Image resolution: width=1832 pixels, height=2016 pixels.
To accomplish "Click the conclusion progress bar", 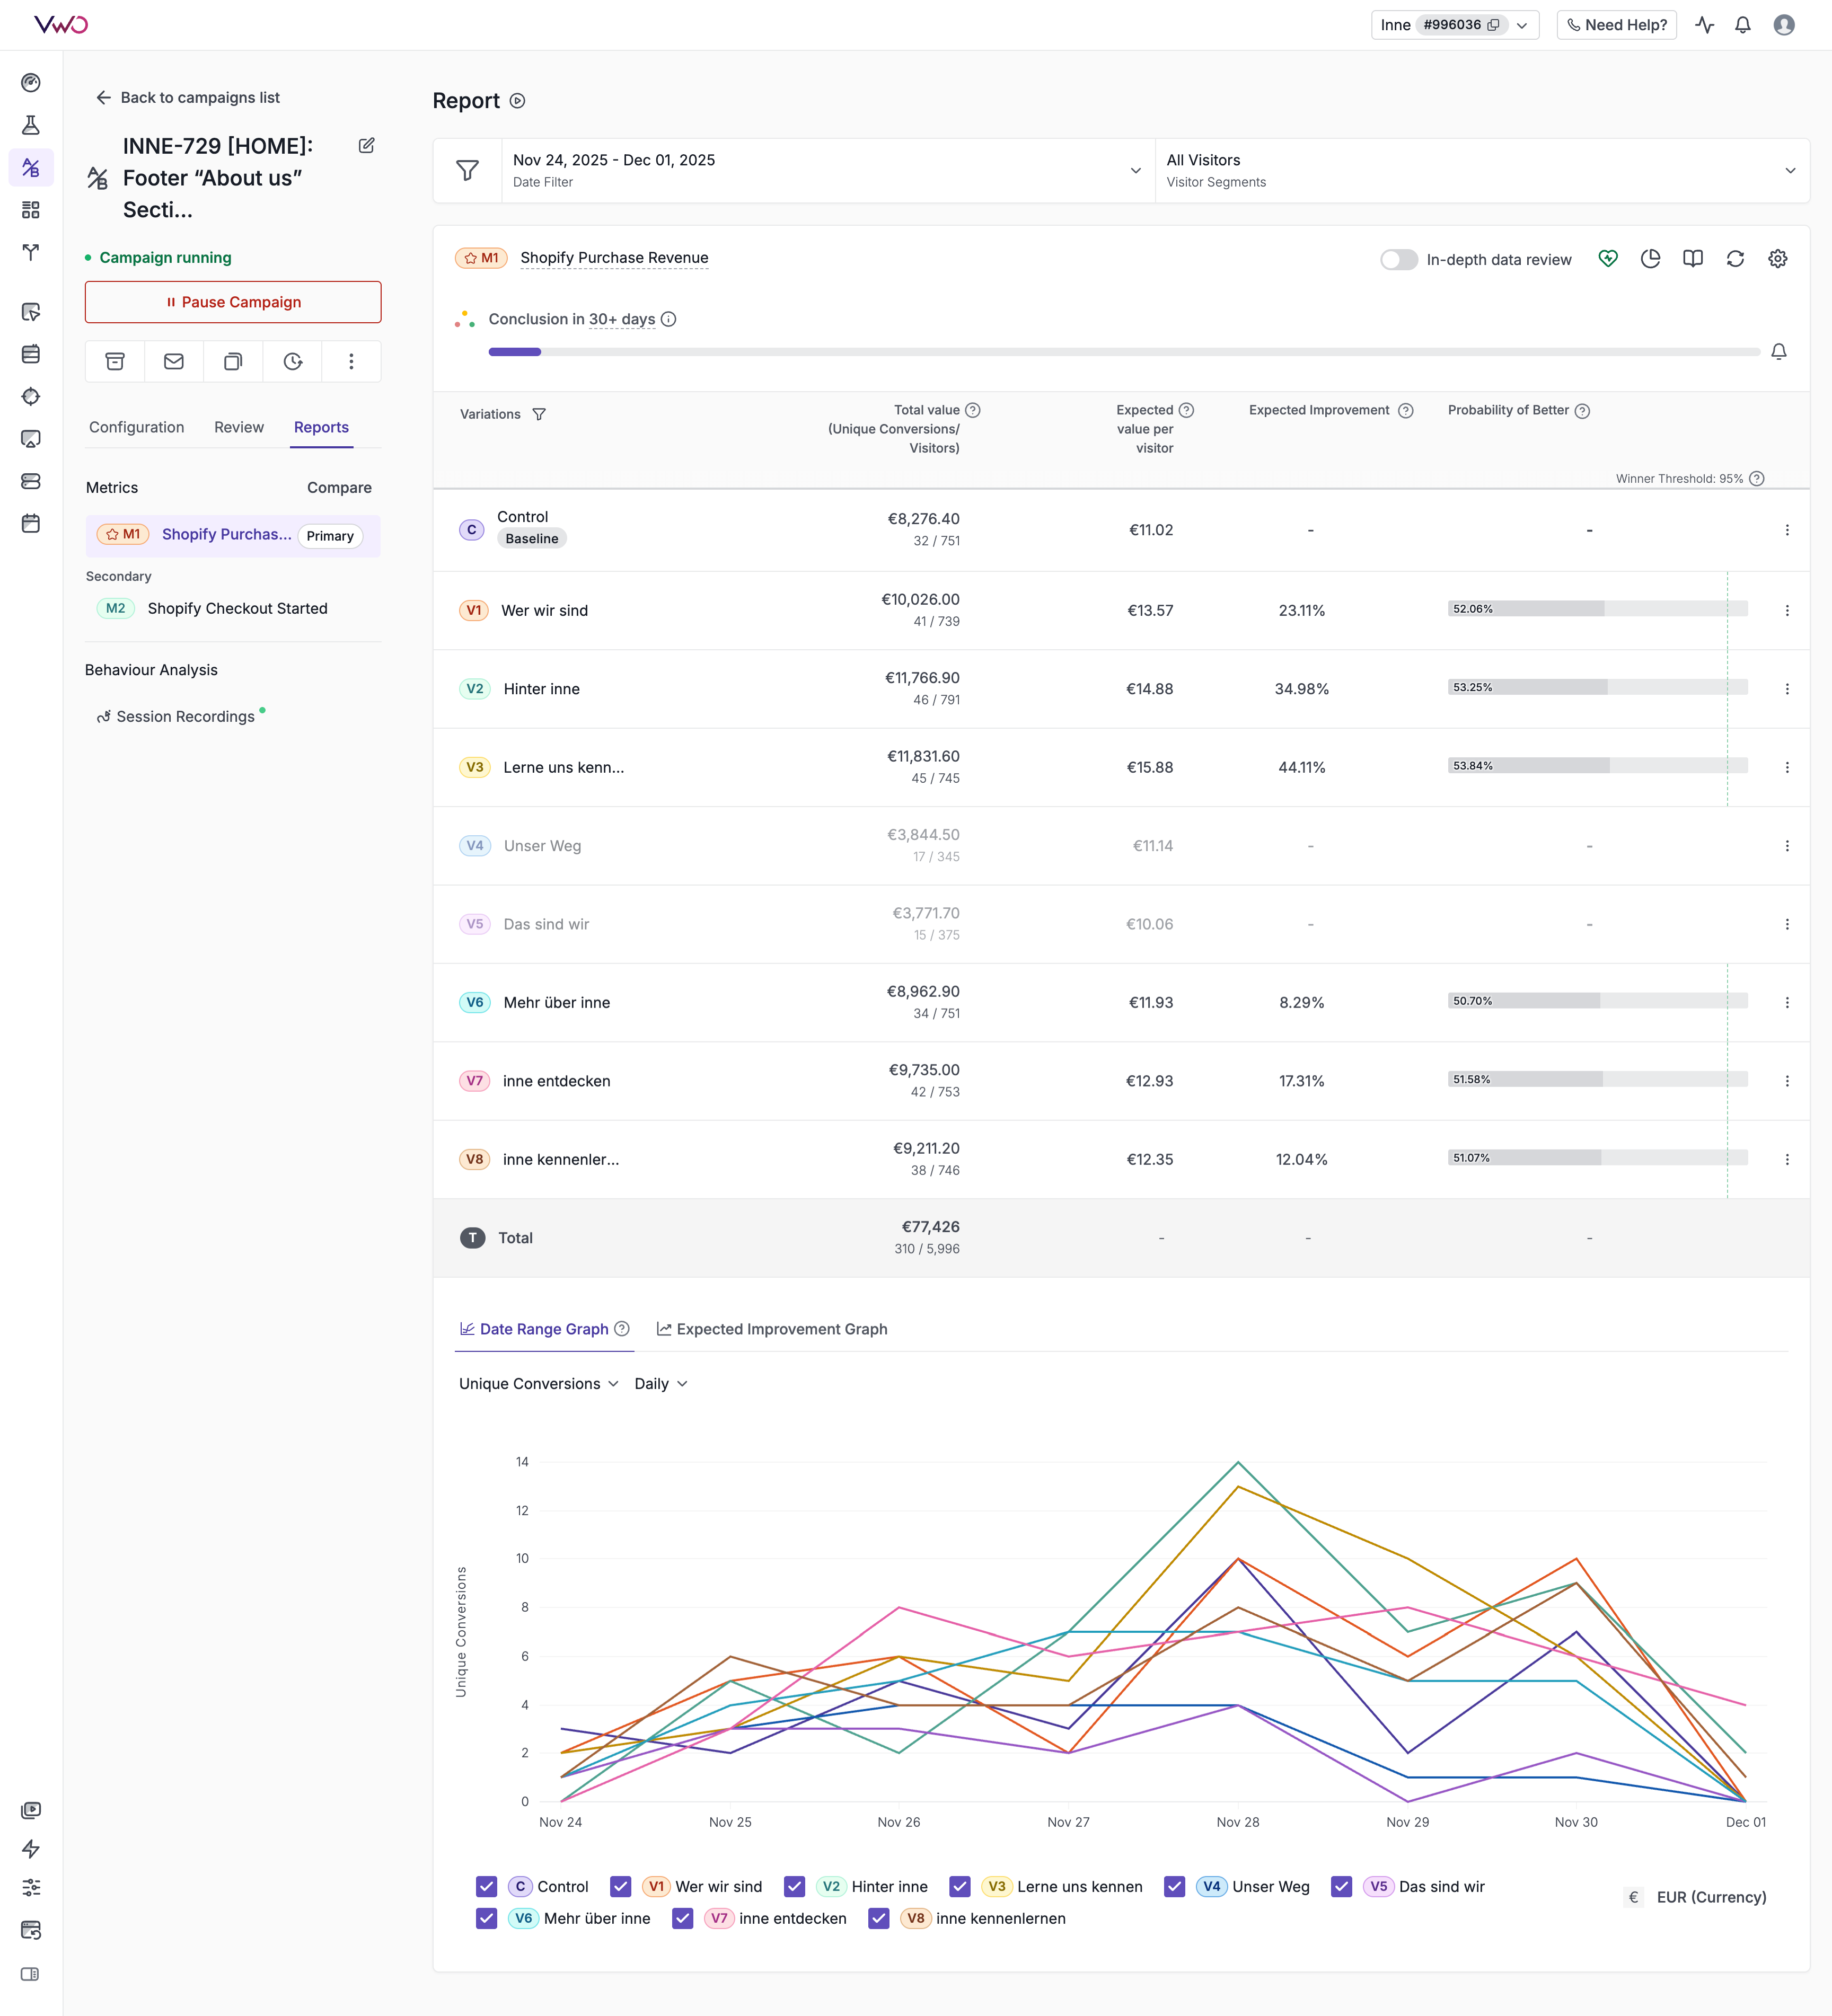I will (x=1123, y=352).
